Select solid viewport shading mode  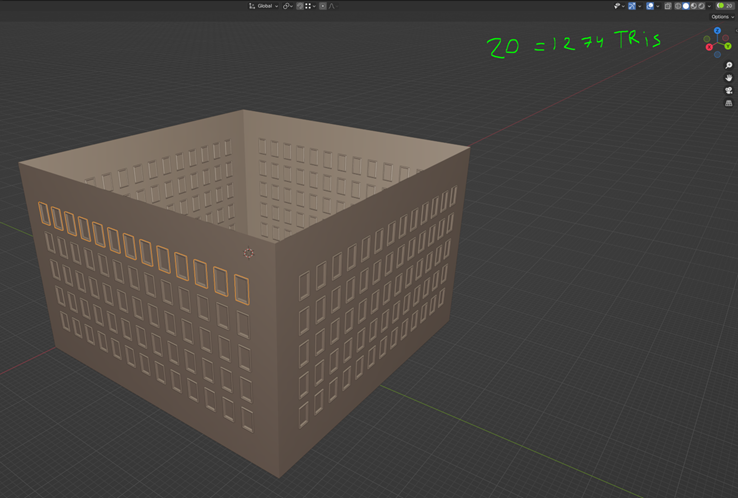click(686, 6)
